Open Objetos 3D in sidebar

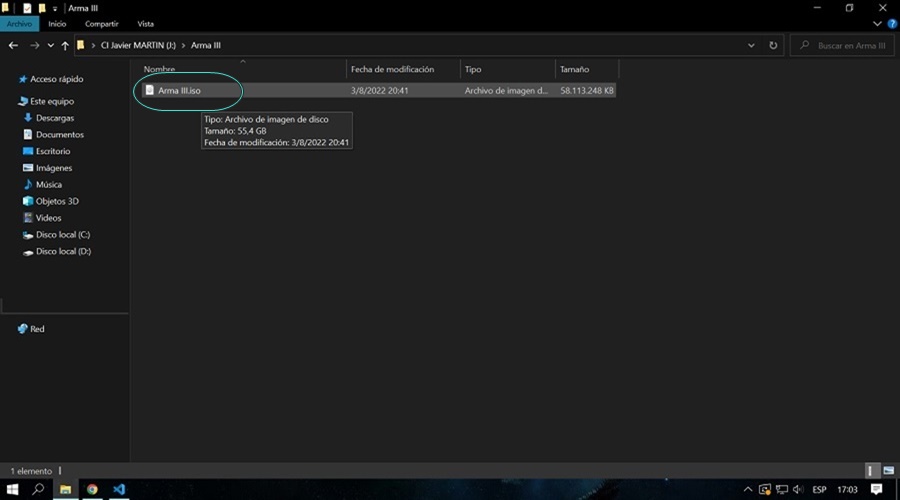57,201
